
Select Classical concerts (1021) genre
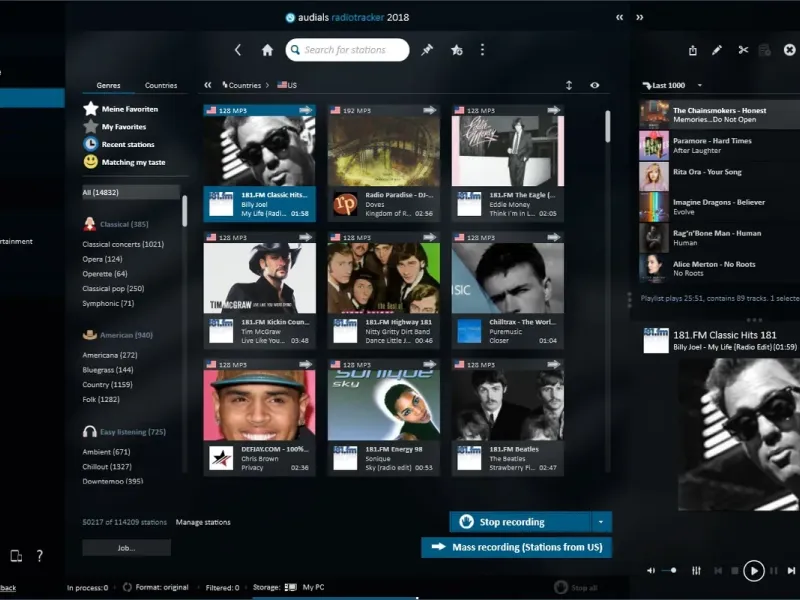123,244
